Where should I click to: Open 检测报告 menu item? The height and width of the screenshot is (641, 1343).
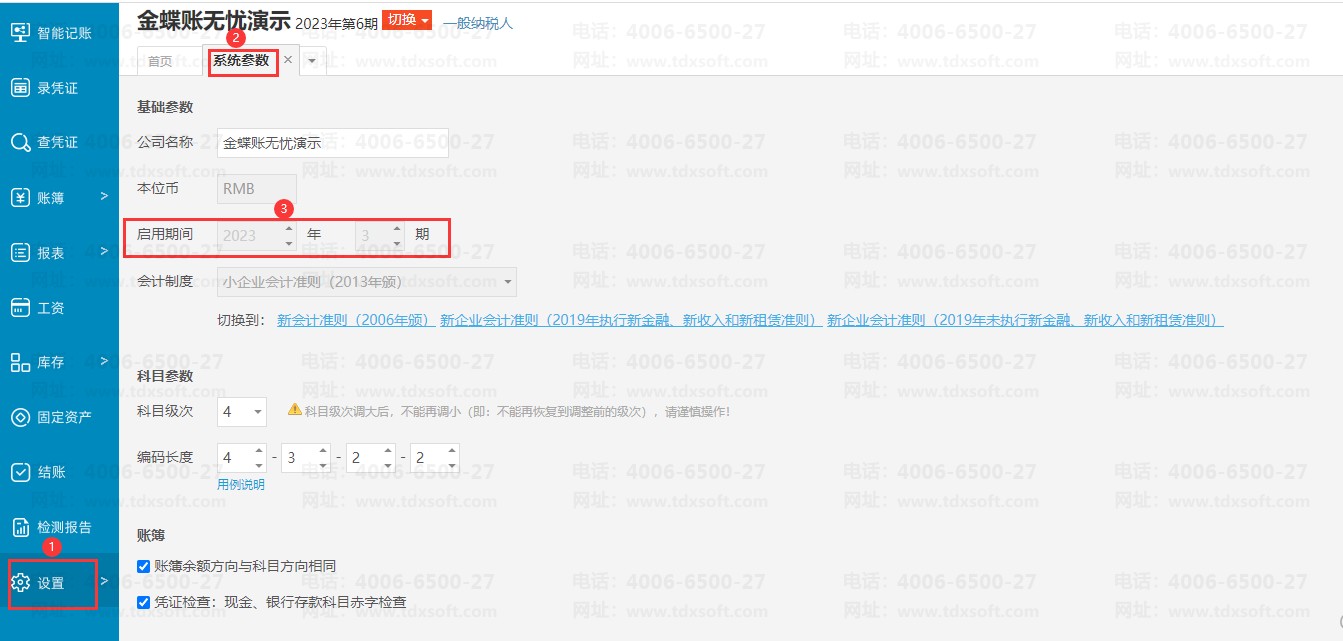coord(64,527)
